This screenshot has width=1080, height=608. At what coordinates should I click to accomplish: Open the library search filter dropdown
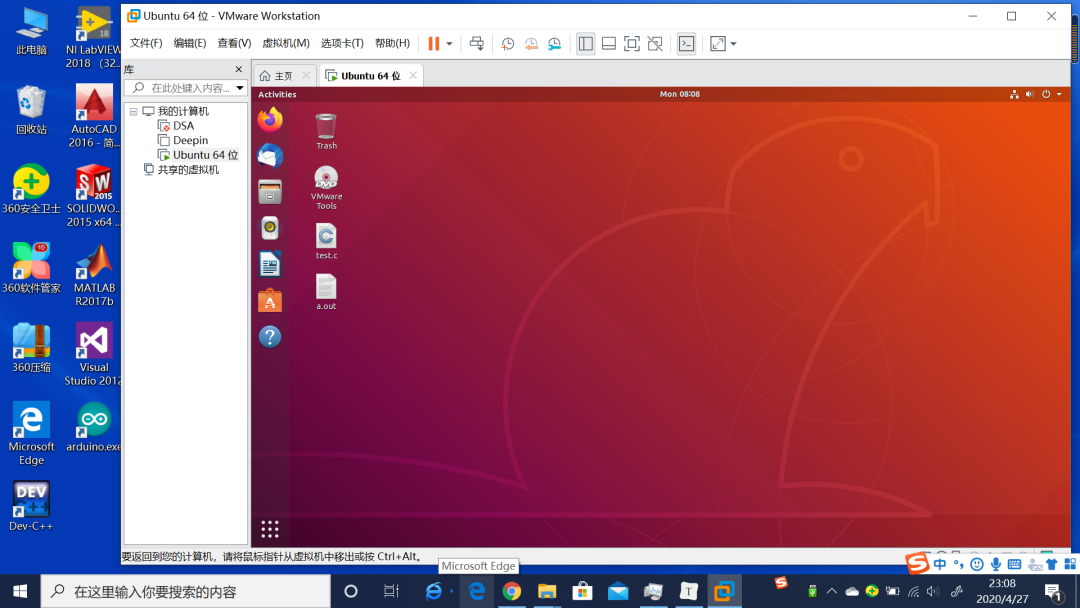tap(240, 88)
